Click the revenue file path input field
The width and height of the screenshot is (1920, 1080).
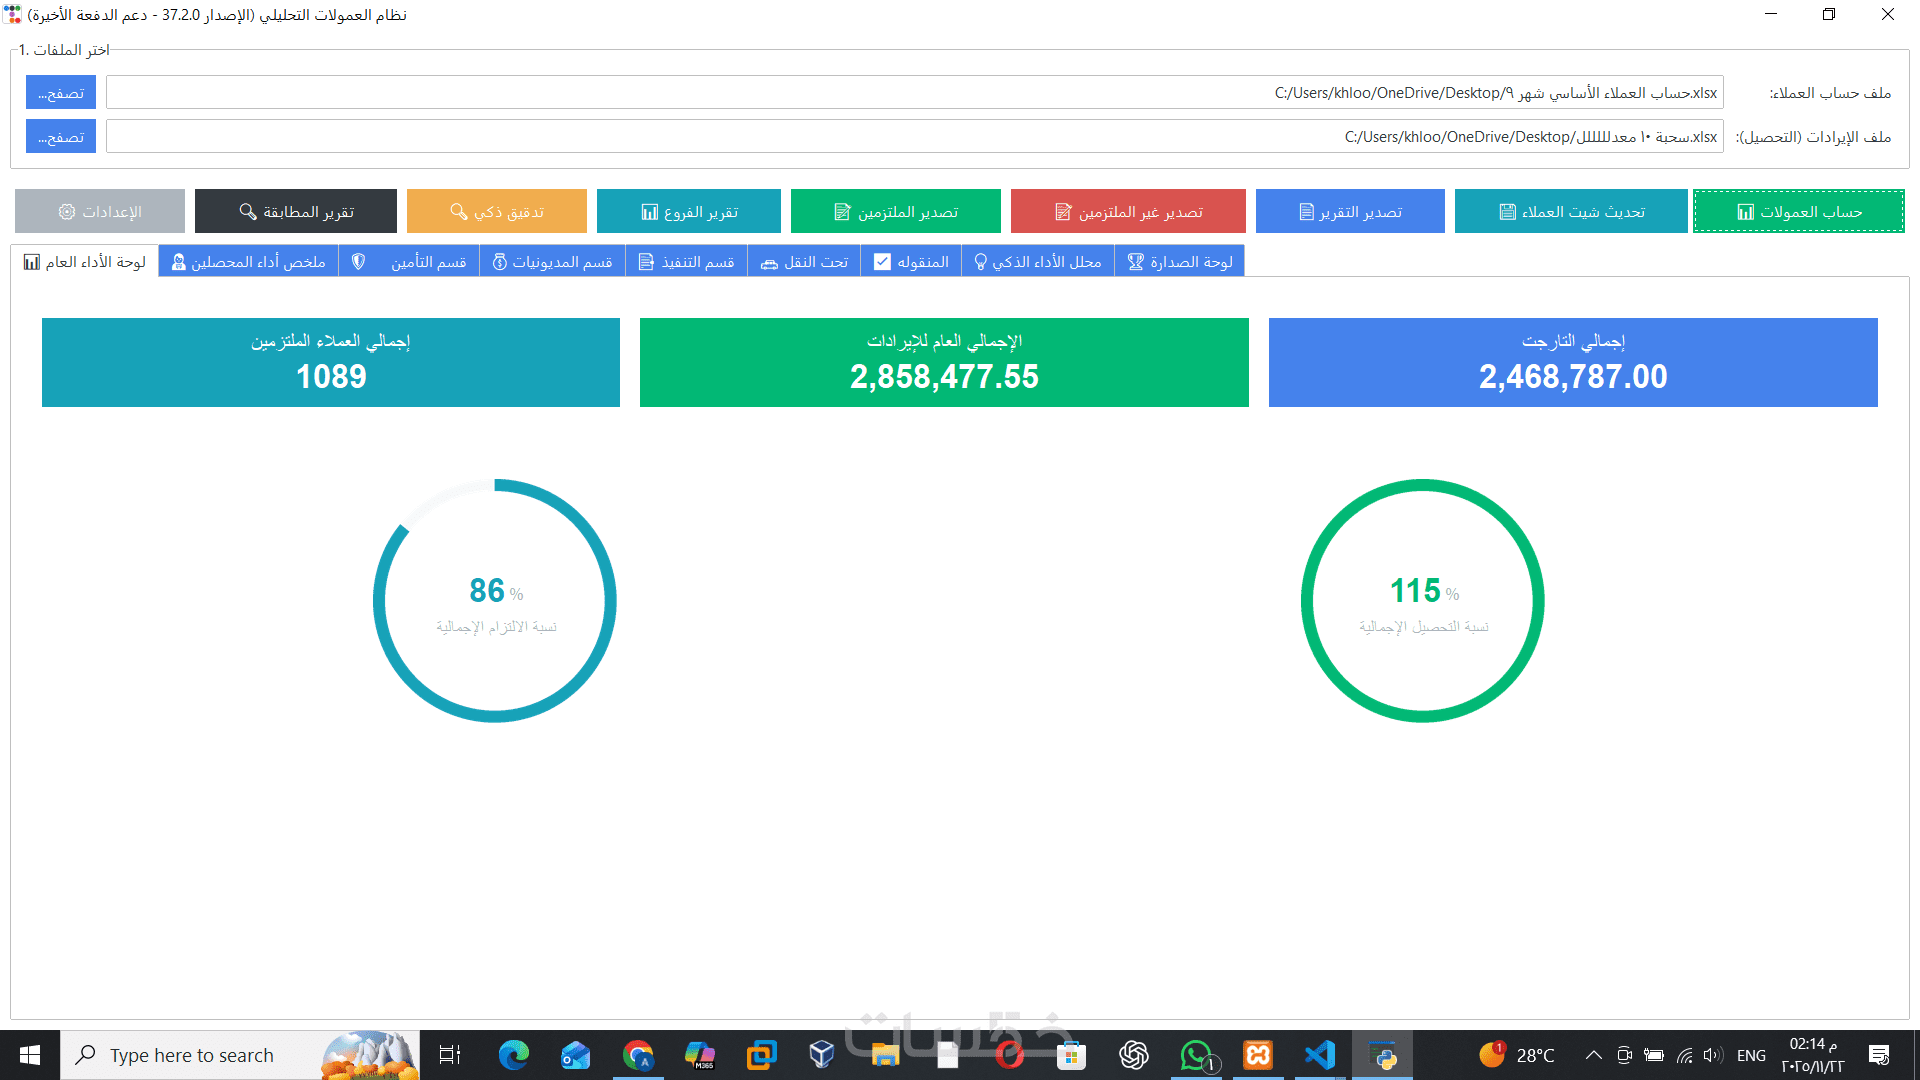click(914, 137)
